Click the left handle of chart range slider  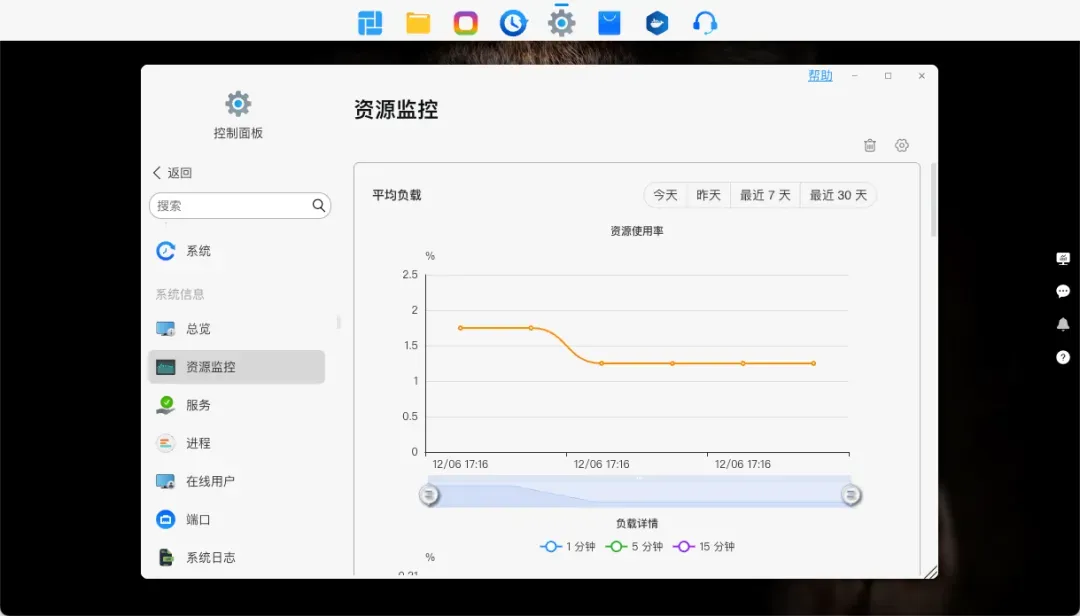[x=429, y=495]
